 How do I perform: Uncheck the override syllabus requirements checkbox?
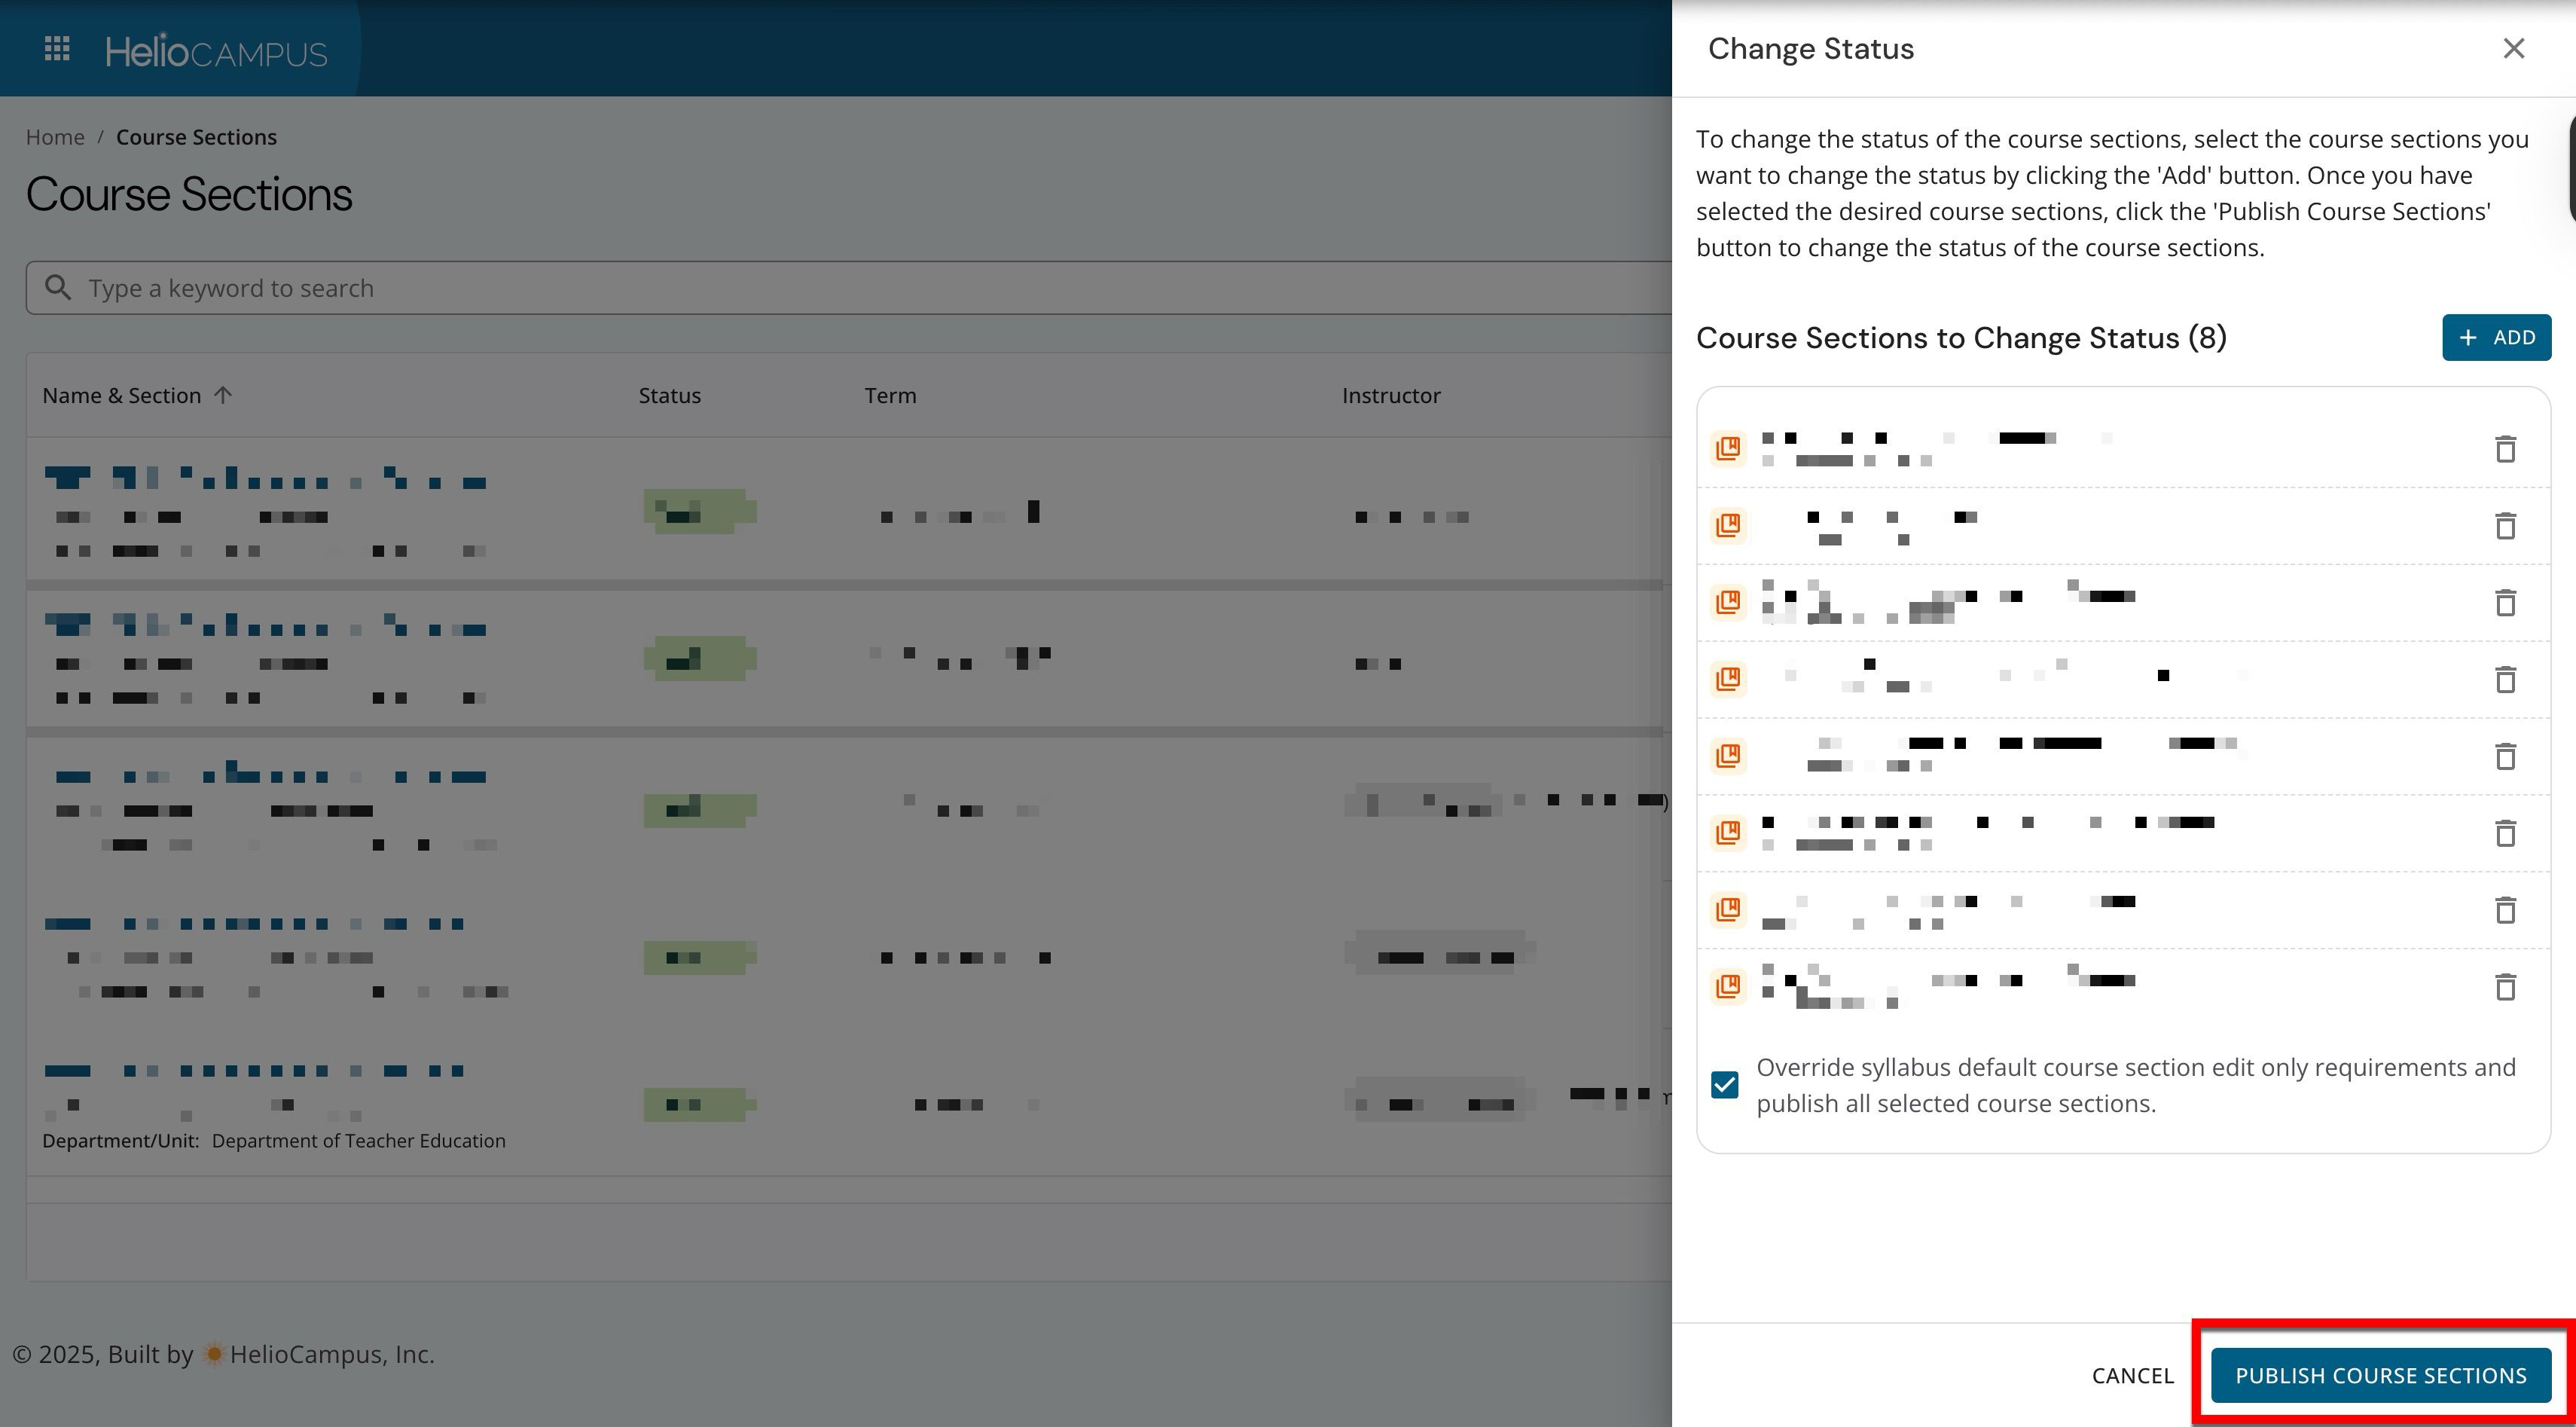pyautogui.click(x=1725, y=1085)
